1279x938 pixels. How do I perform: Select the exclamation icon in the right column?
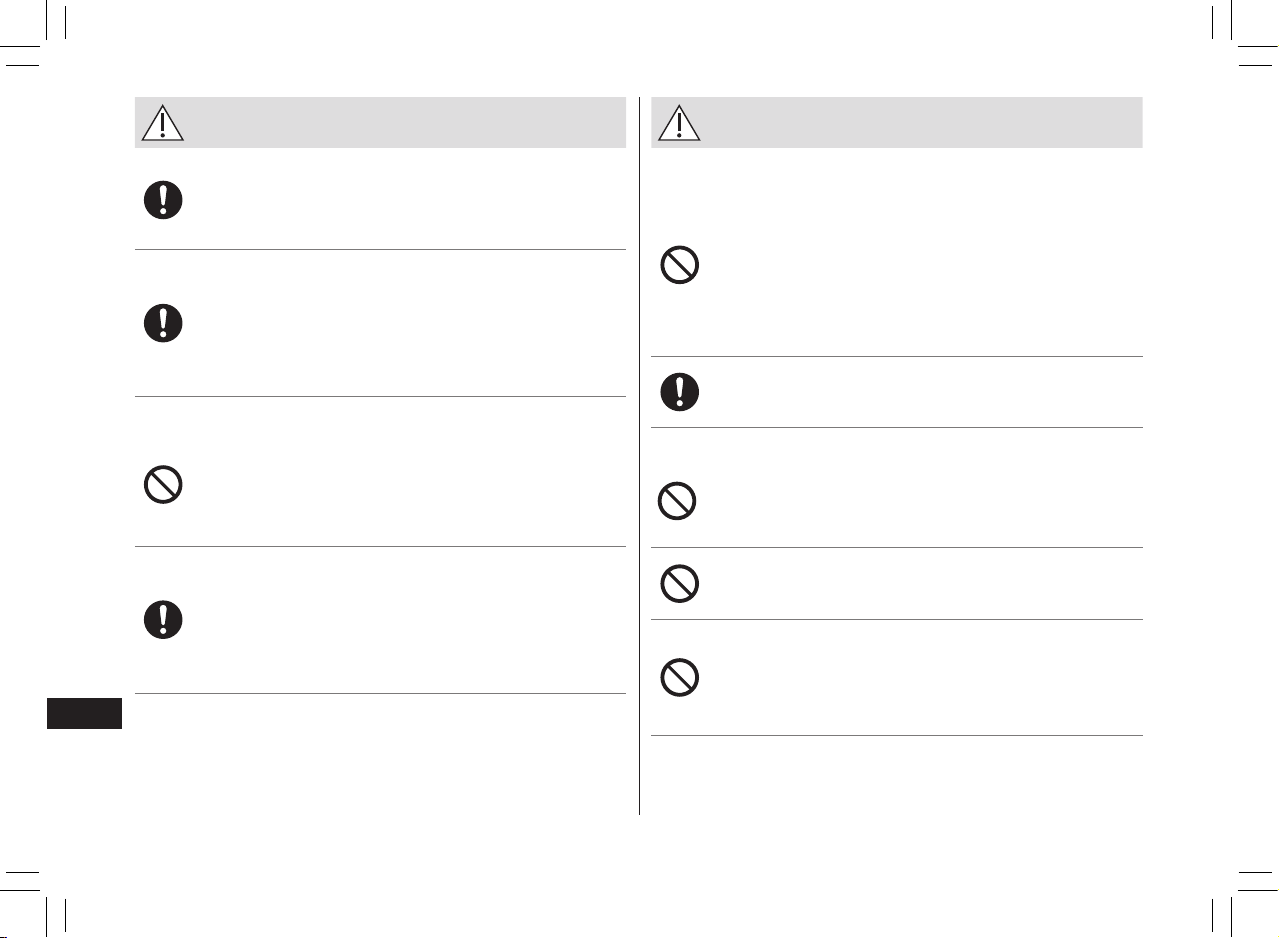pyautogui.click(x=679, y=391)
